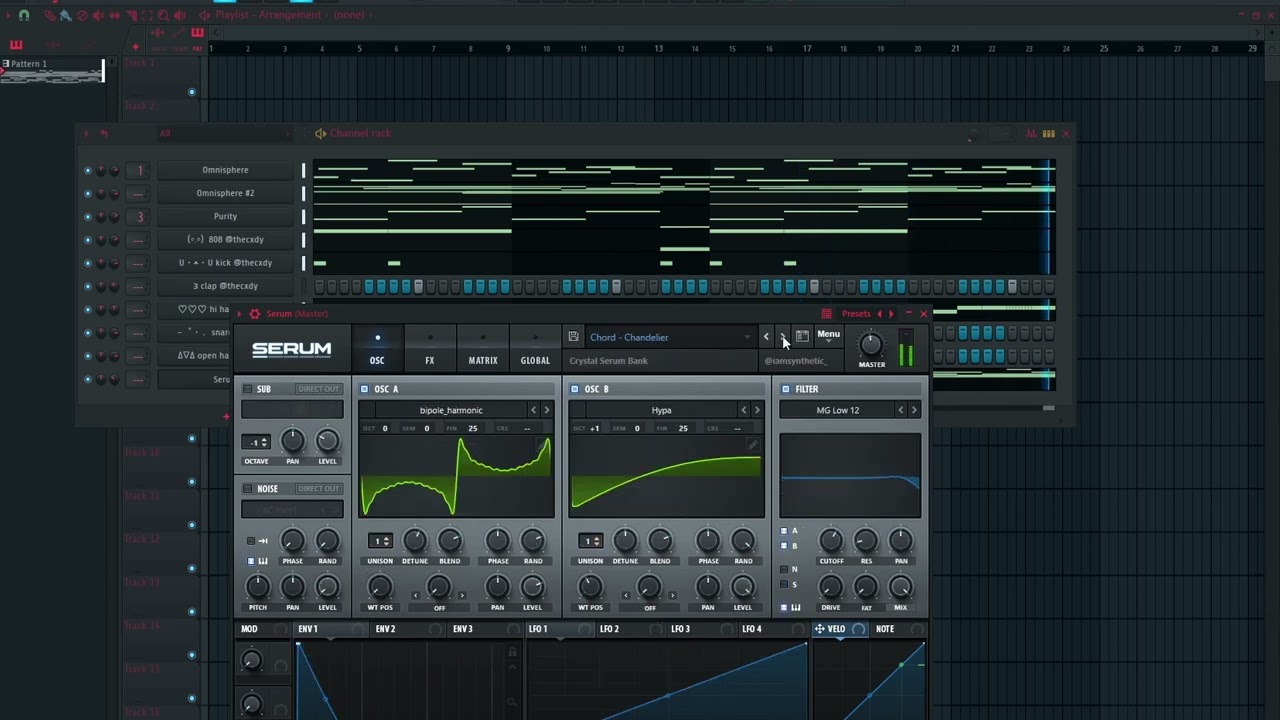Open the Serum preset browser icon
Screen dimensions: 1280x720
click(802, 337)
